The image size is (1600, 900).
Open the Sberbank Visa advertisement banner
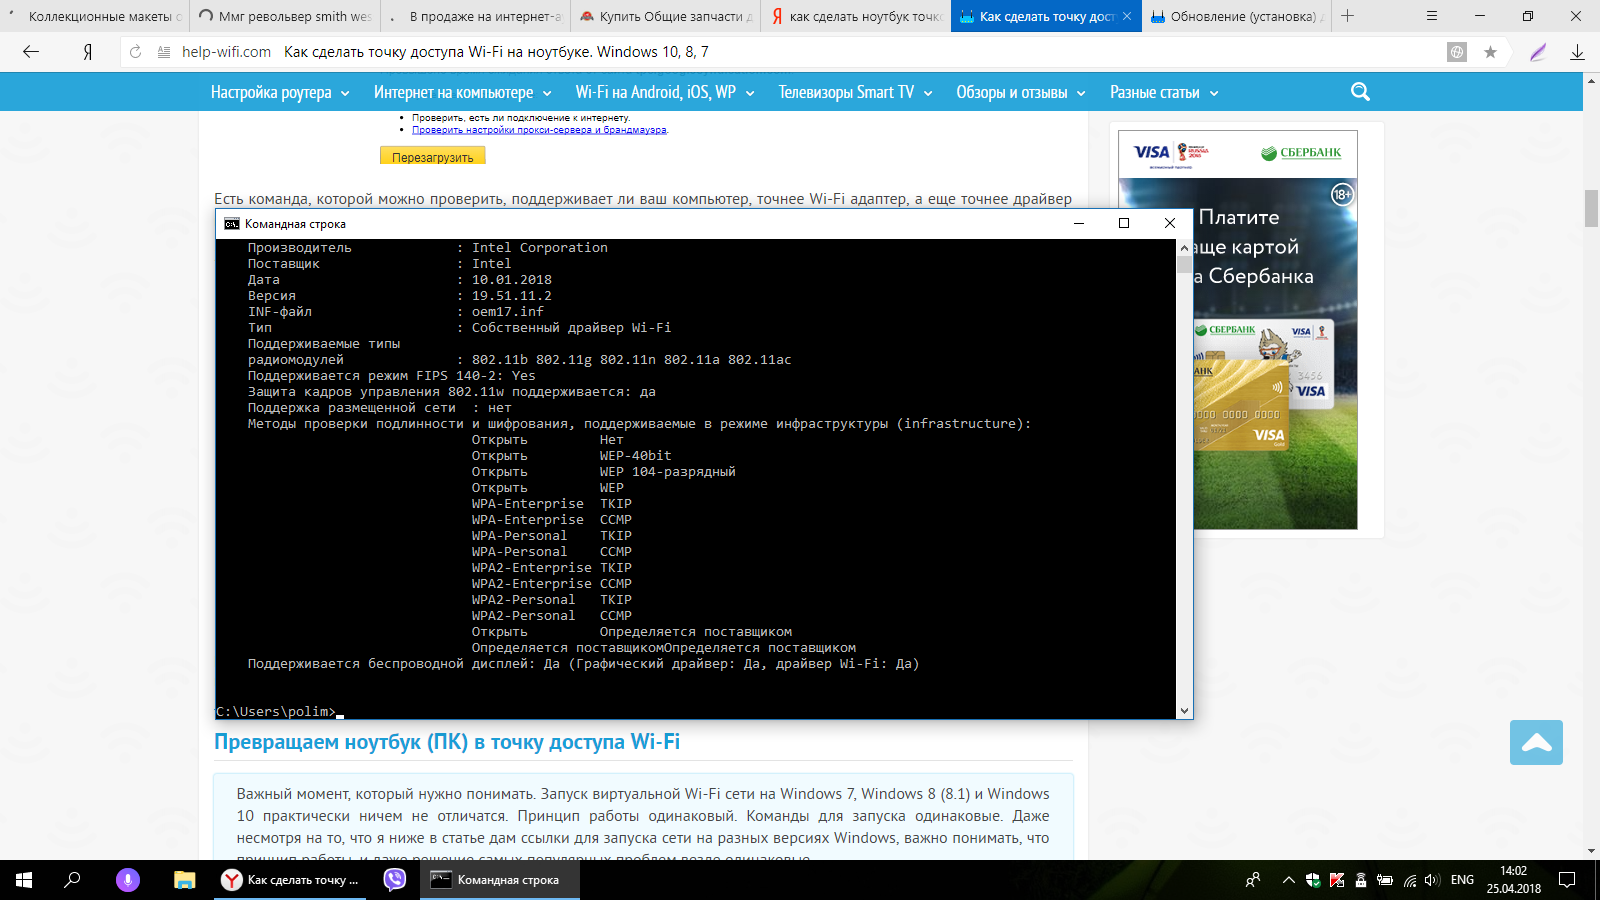[1237, 330]
